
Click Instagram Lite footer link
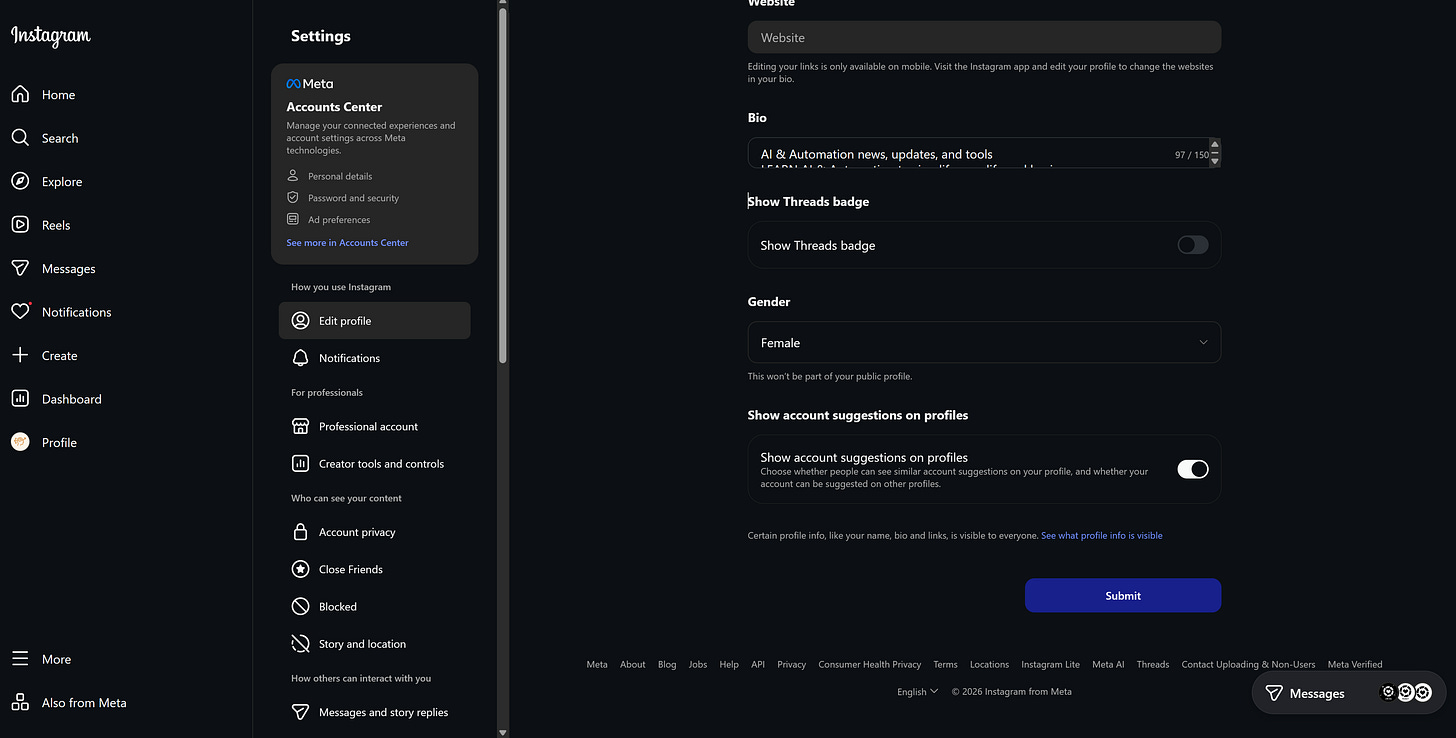pyautogui.click(x=1050, y=664)
